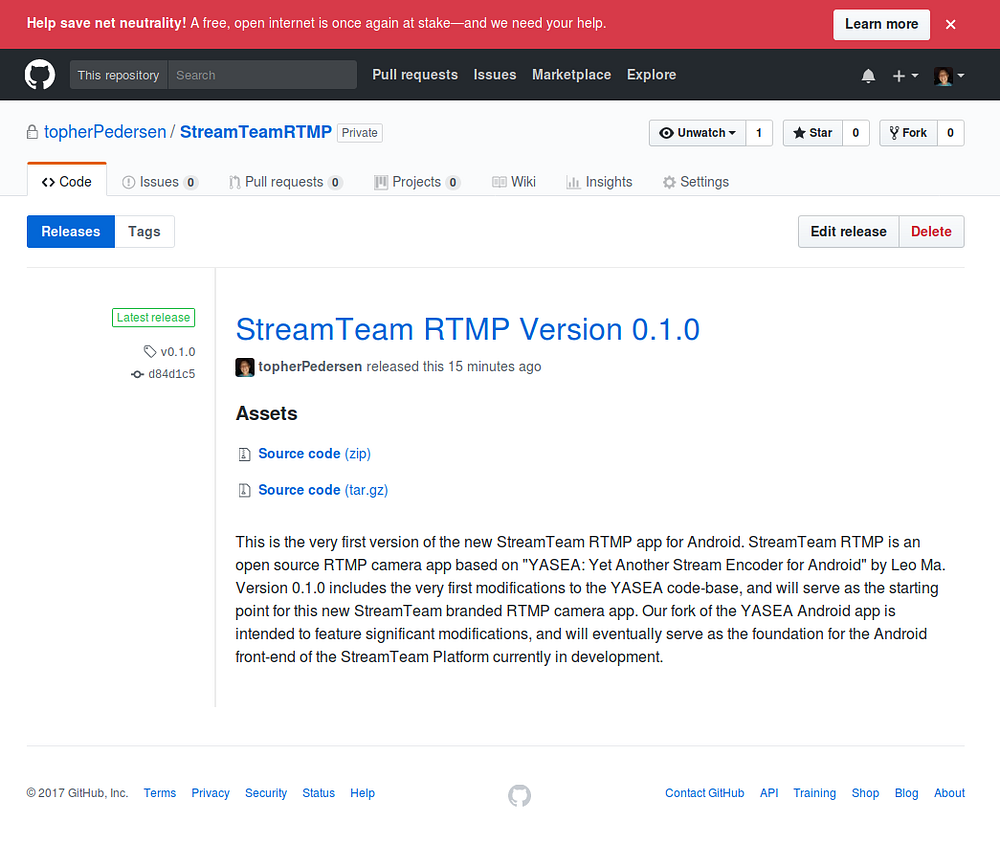Open Contact GitHub in the footer
Screen dimensions: 1000x844
point(705,793)
